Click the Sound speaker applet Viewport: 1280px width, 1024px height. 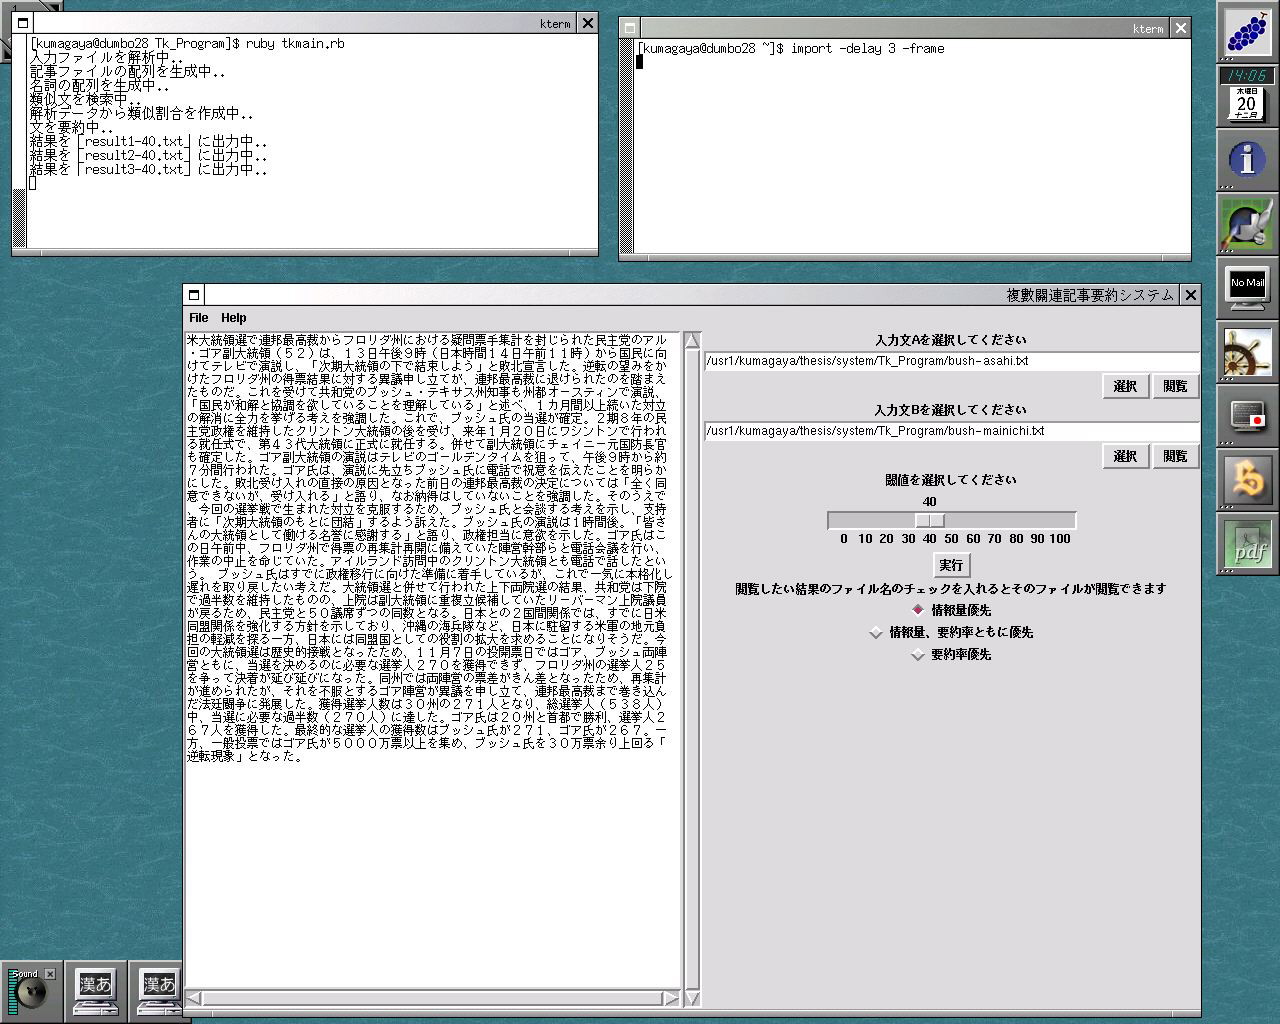pyautogui.click(x=30, y=994)
